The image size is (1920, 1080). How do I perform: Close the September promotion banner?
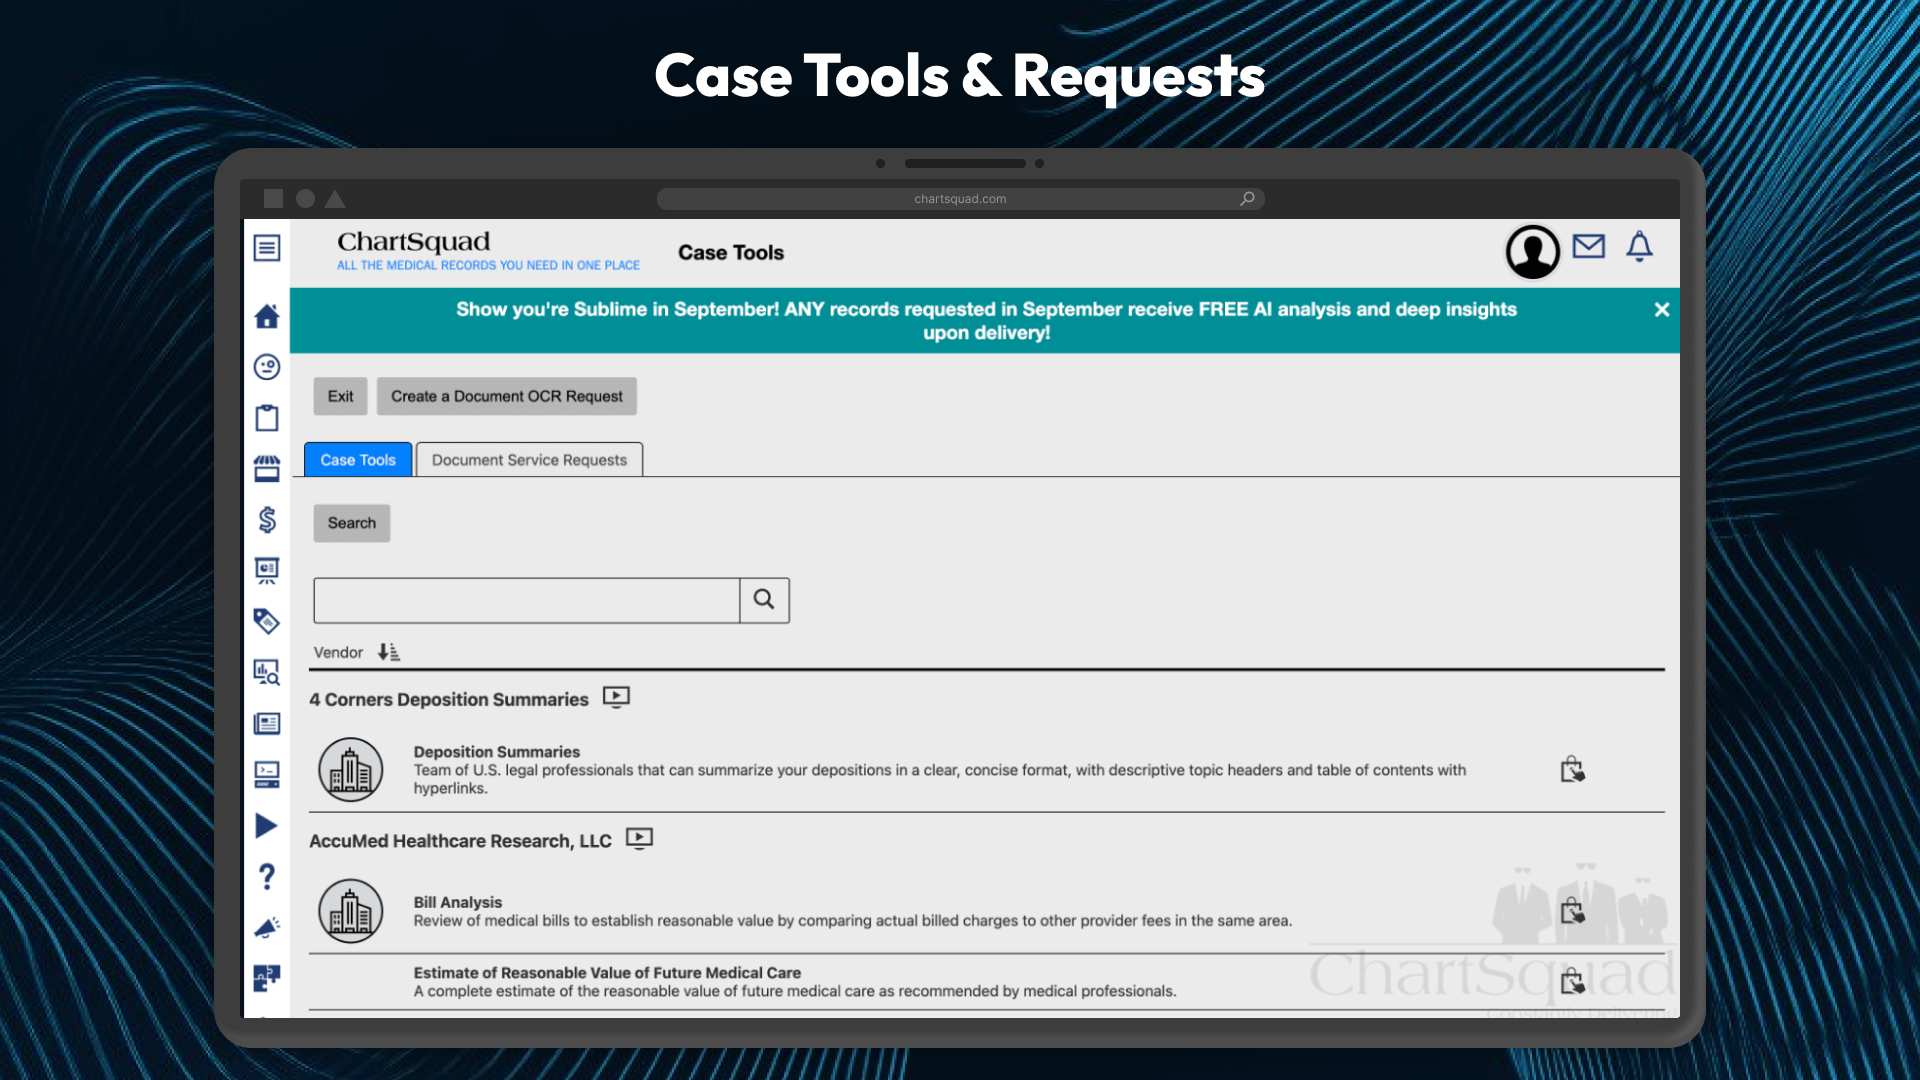click(x=1661, y=310)
